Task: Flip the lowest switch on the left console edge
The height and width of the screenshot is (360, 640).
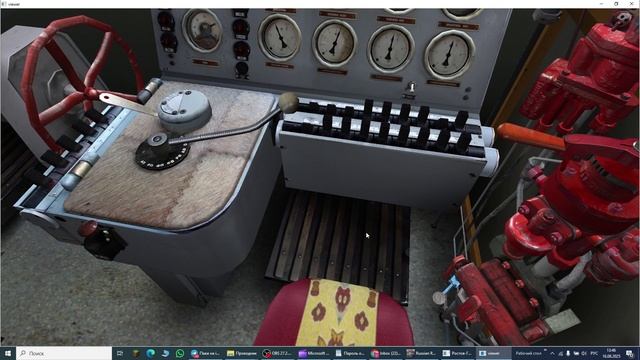Action: pos(37,177)
